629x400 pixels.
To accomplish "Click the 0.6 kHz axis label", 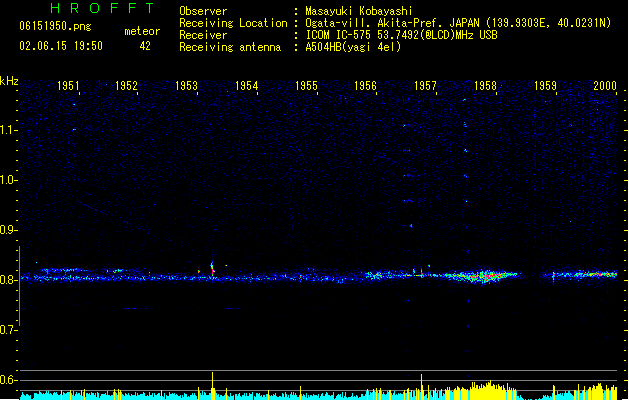I will click(x=8, y=380).
